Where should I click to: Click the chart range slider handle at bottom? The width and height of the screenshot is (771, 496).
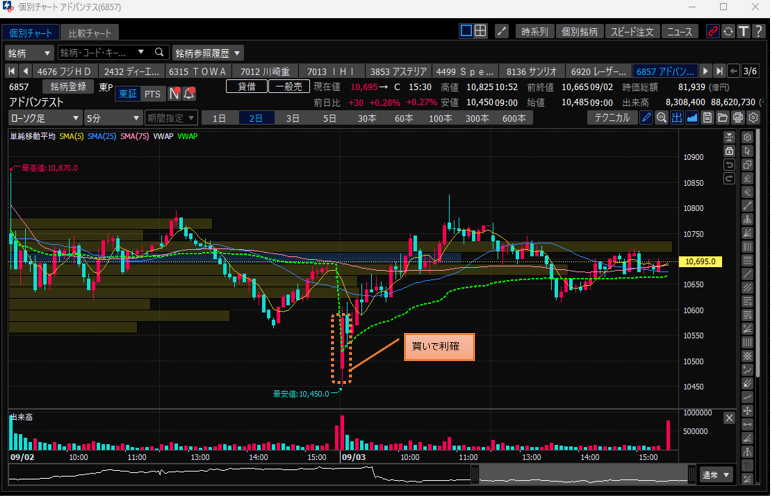[475, 474]
